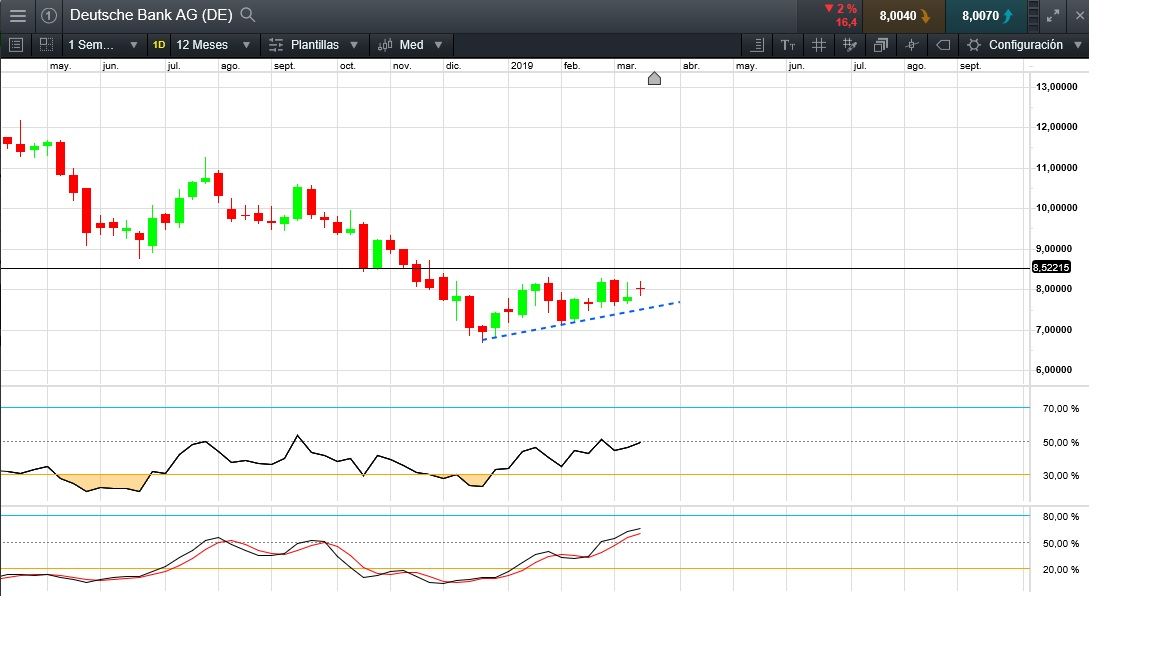The height and width of the screenshot is (648, 1152).
Task: Click the circled number 1 chart indicator
Action: pyautogui.click(x=48, y=15)
